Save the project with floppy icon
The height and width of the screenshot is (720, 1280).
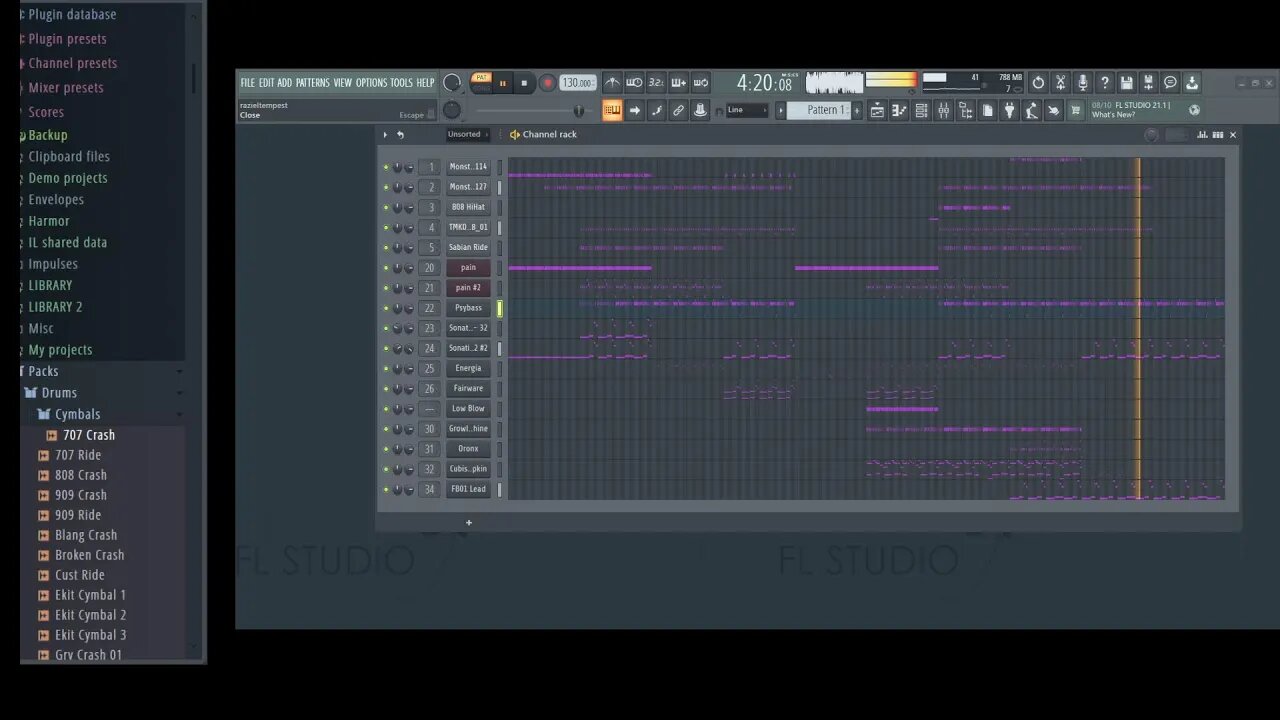click(1127, 83)
